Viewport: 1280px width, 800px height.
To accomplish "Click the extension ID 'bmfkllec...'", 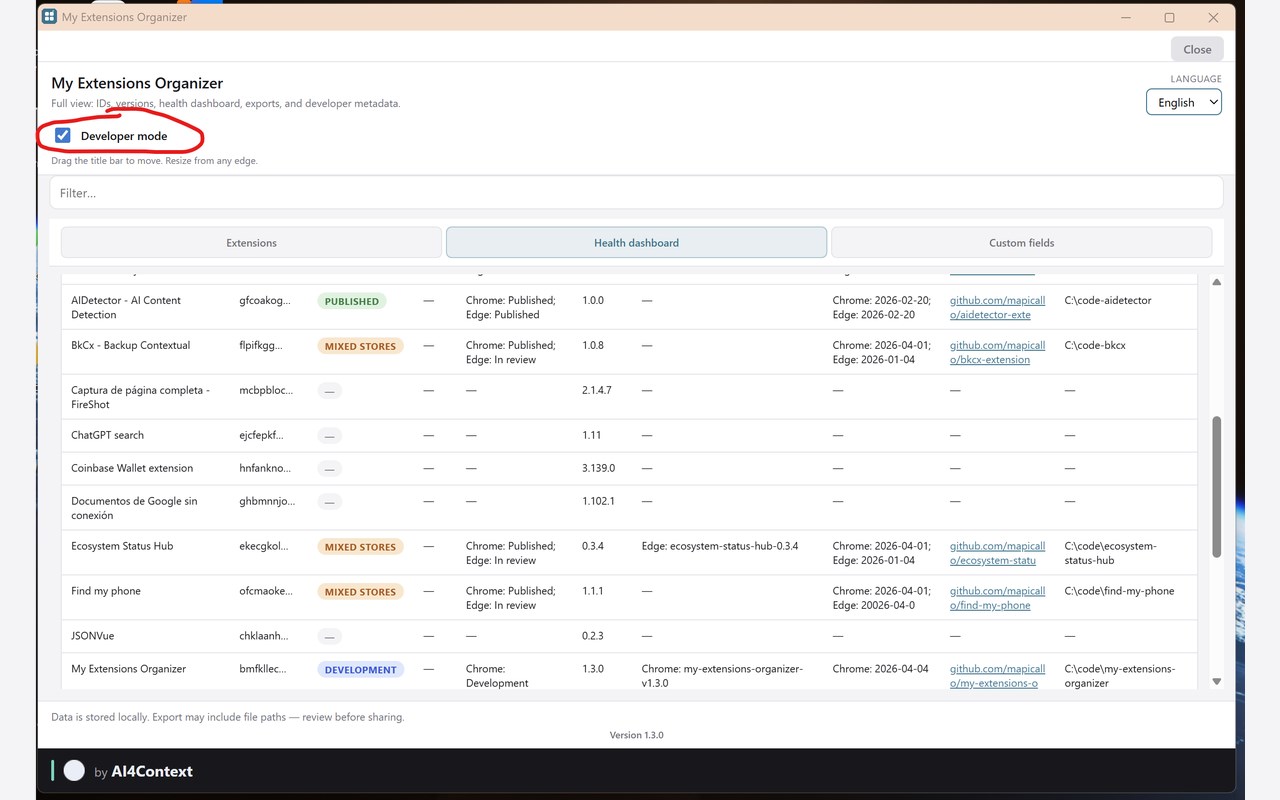I will 264,669.
